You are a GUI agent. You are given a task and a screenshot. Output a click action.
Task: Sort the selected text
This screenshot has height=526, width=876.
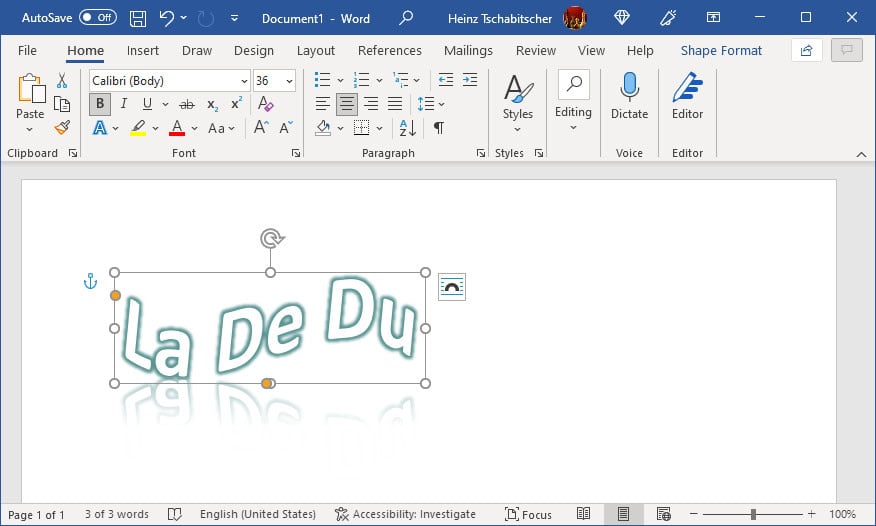(408, 128)
